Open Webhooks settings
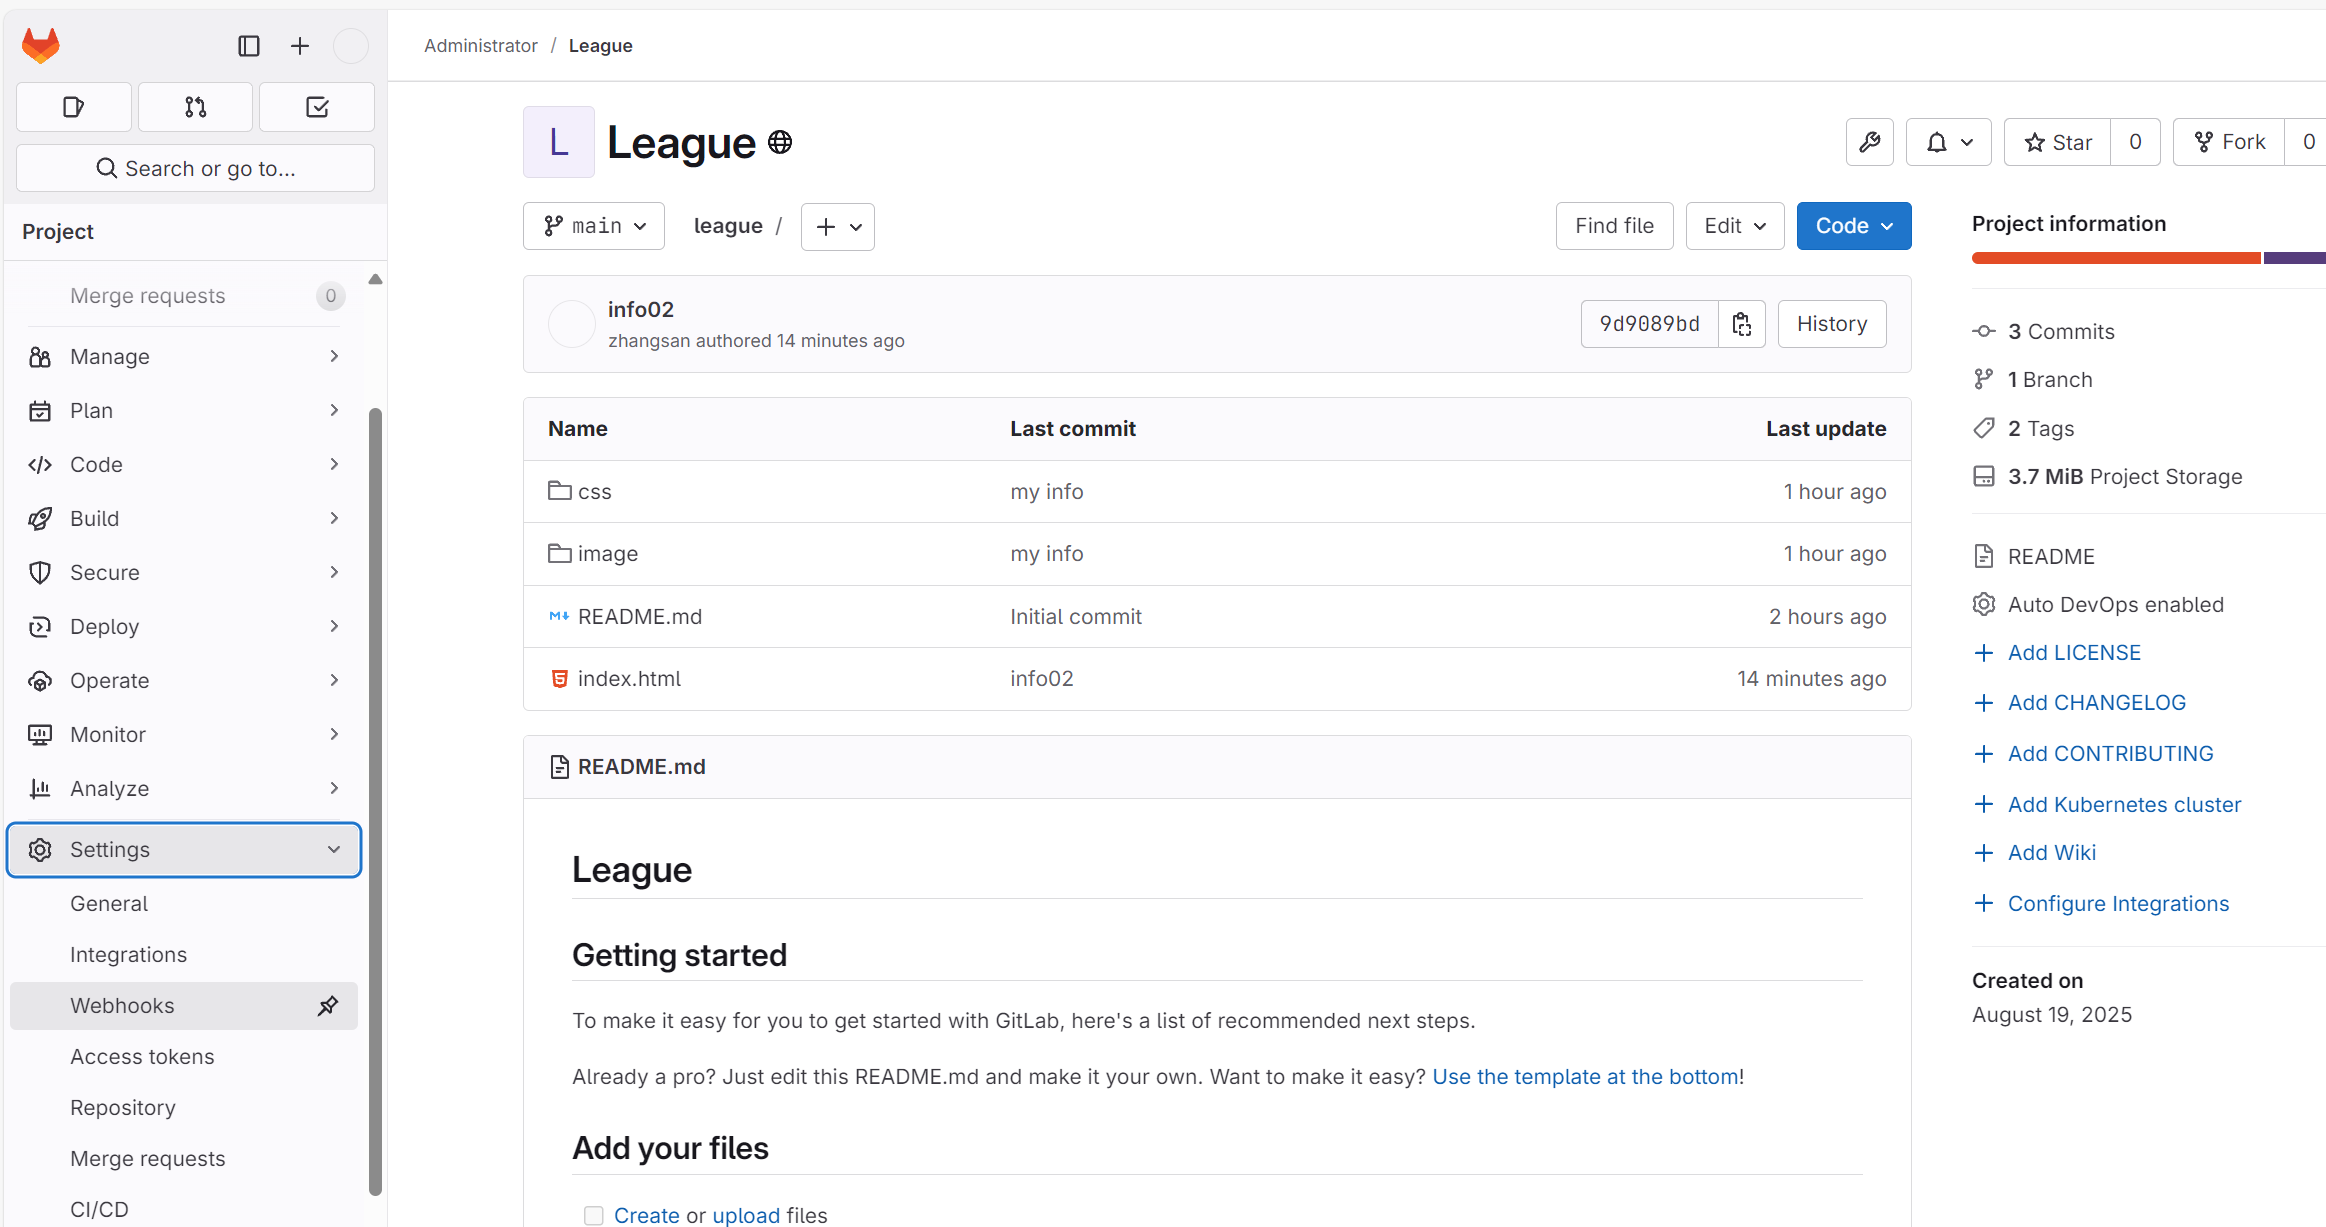Screen dimensions: 2326x1227 184,1006
